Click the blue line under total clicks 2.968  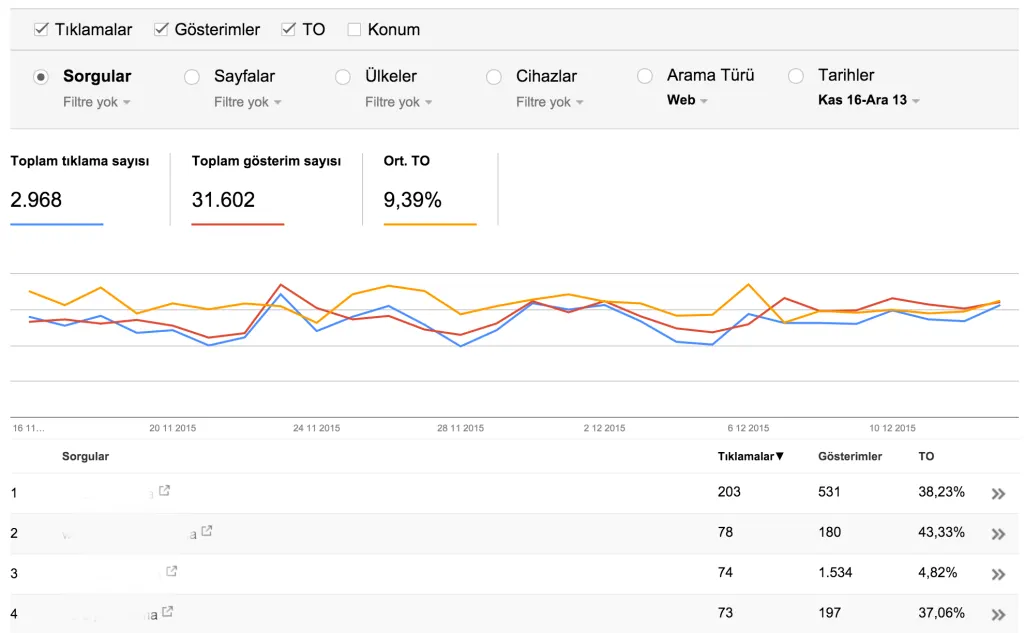(57, 224)
